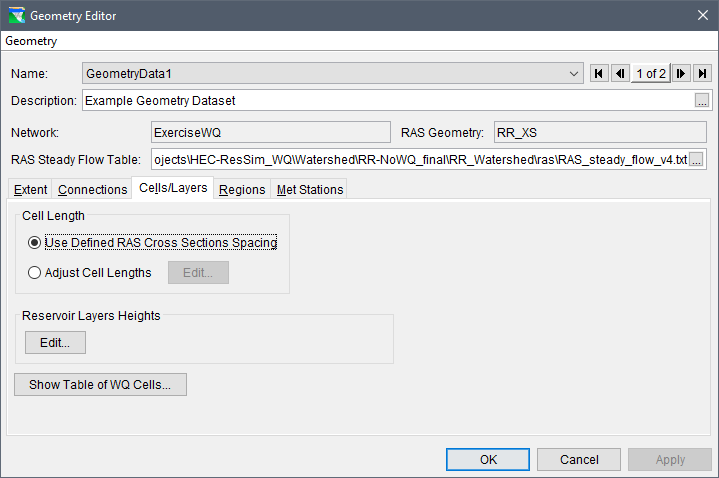Open the Name dropdown GeometryData1
719x478 pixels.
333,73
